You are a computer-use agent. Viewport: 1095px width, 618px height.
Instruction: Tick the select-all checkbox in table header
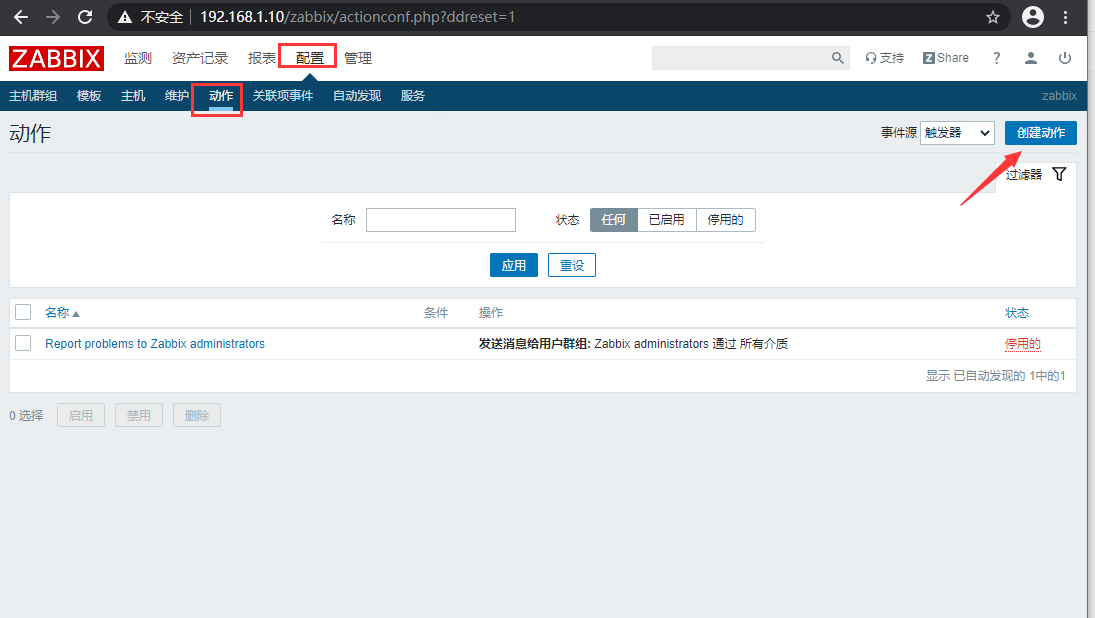(23, 312)
